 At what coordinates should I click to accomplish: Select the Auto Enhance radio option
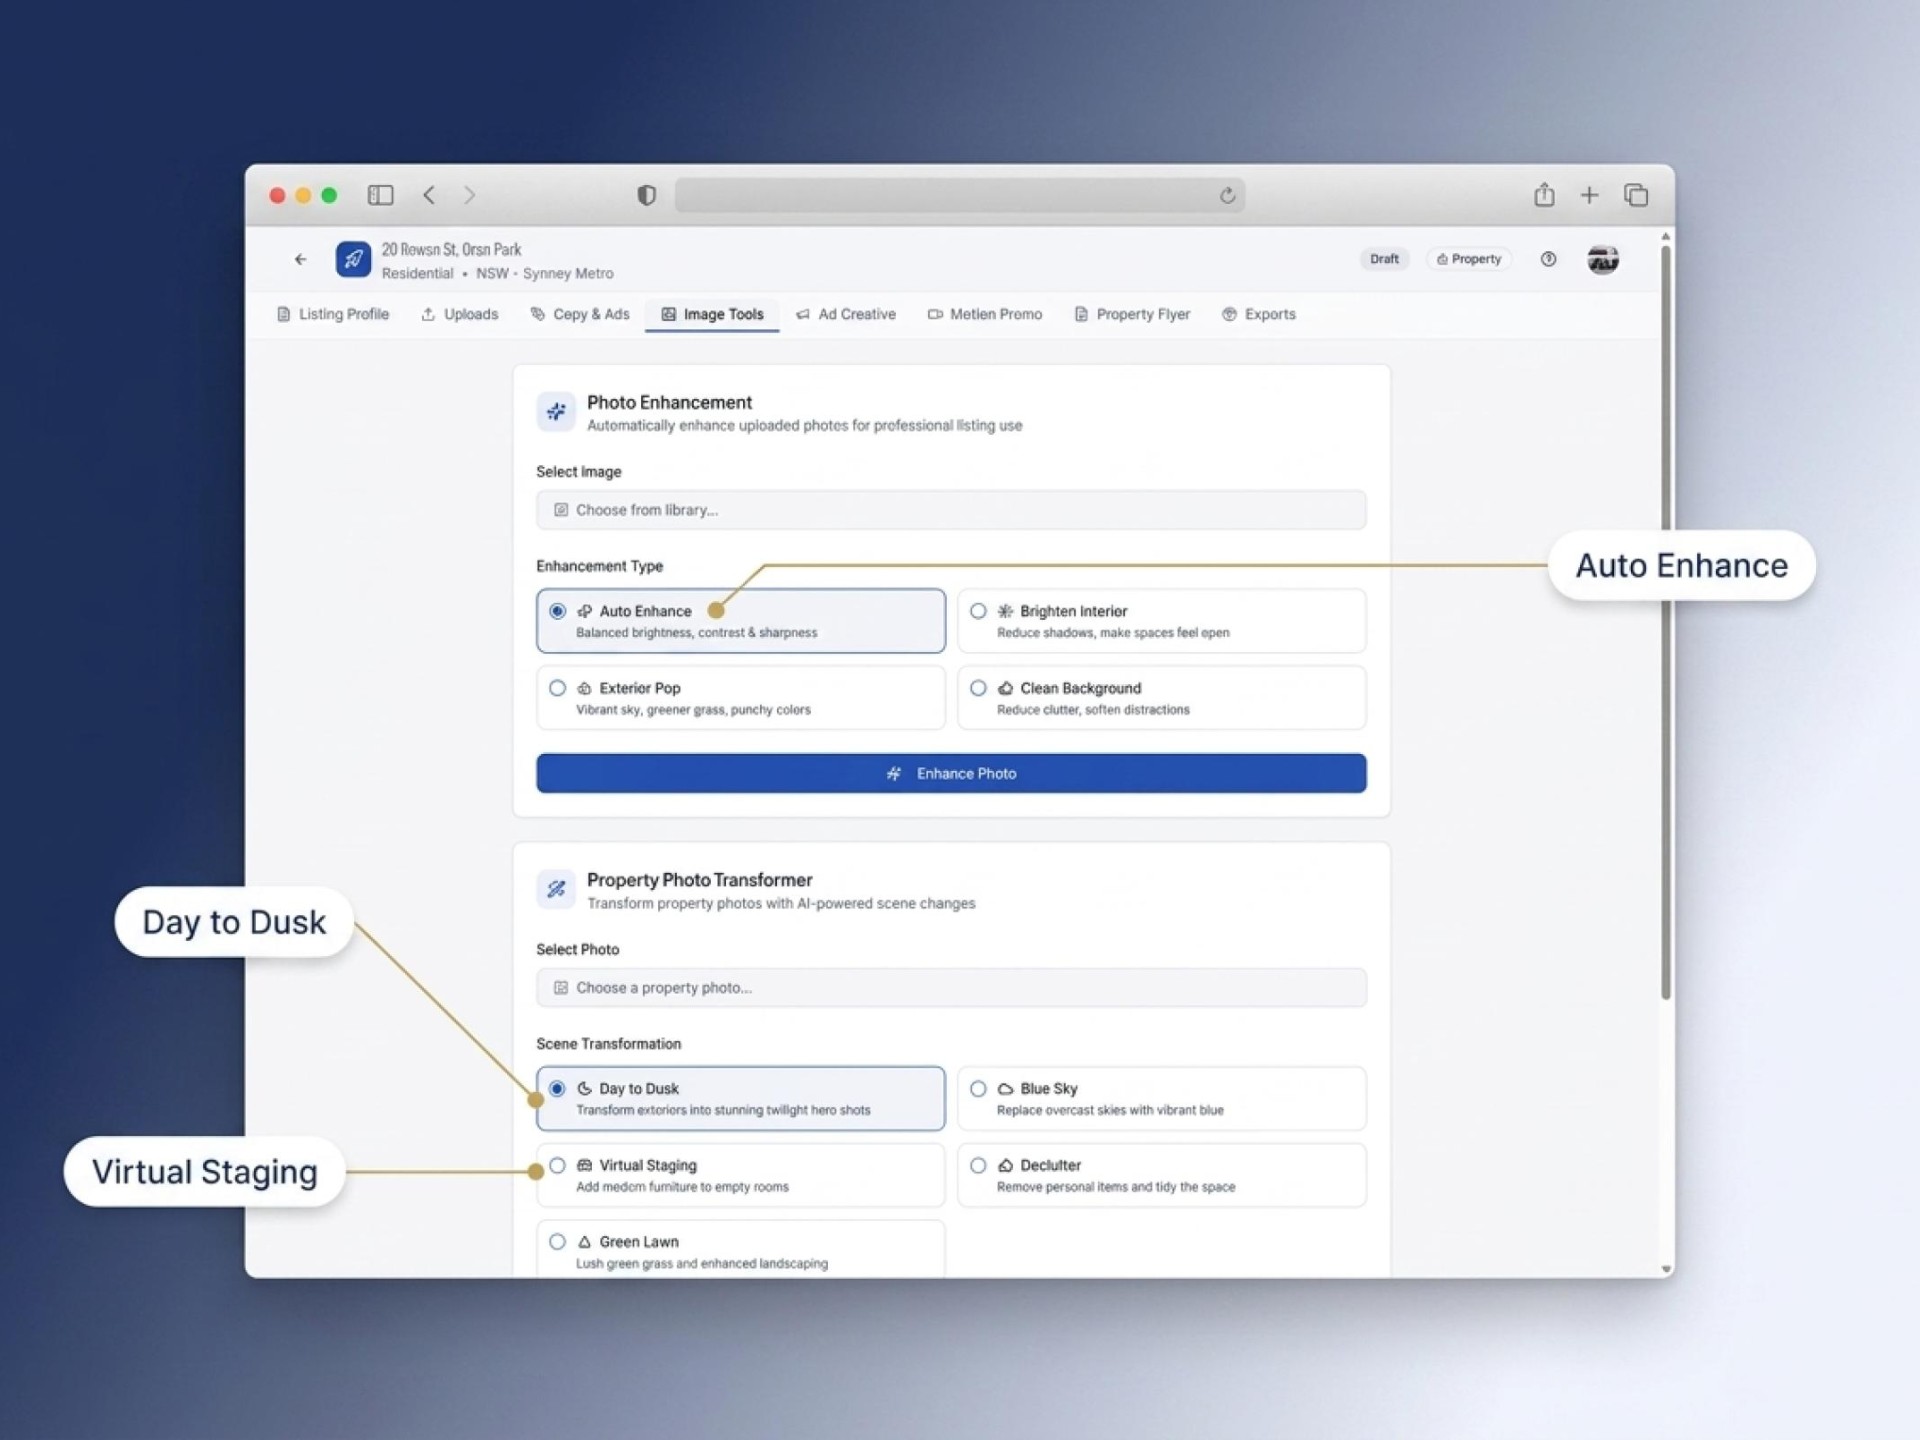pyautogui.click(x=557, y=611)
